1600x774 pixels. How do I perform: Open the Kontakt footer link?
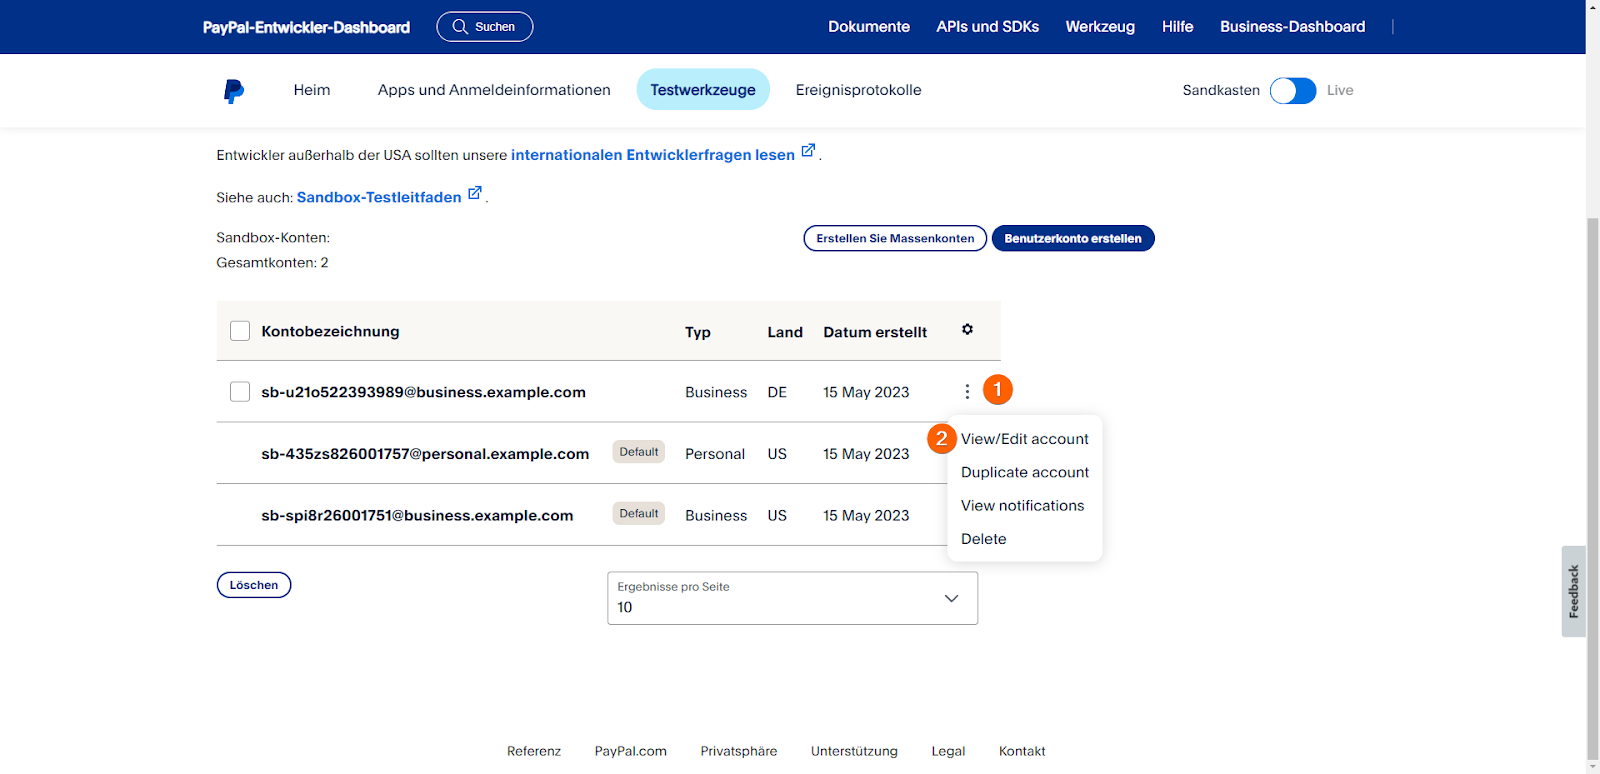[x=1022, y=751]
